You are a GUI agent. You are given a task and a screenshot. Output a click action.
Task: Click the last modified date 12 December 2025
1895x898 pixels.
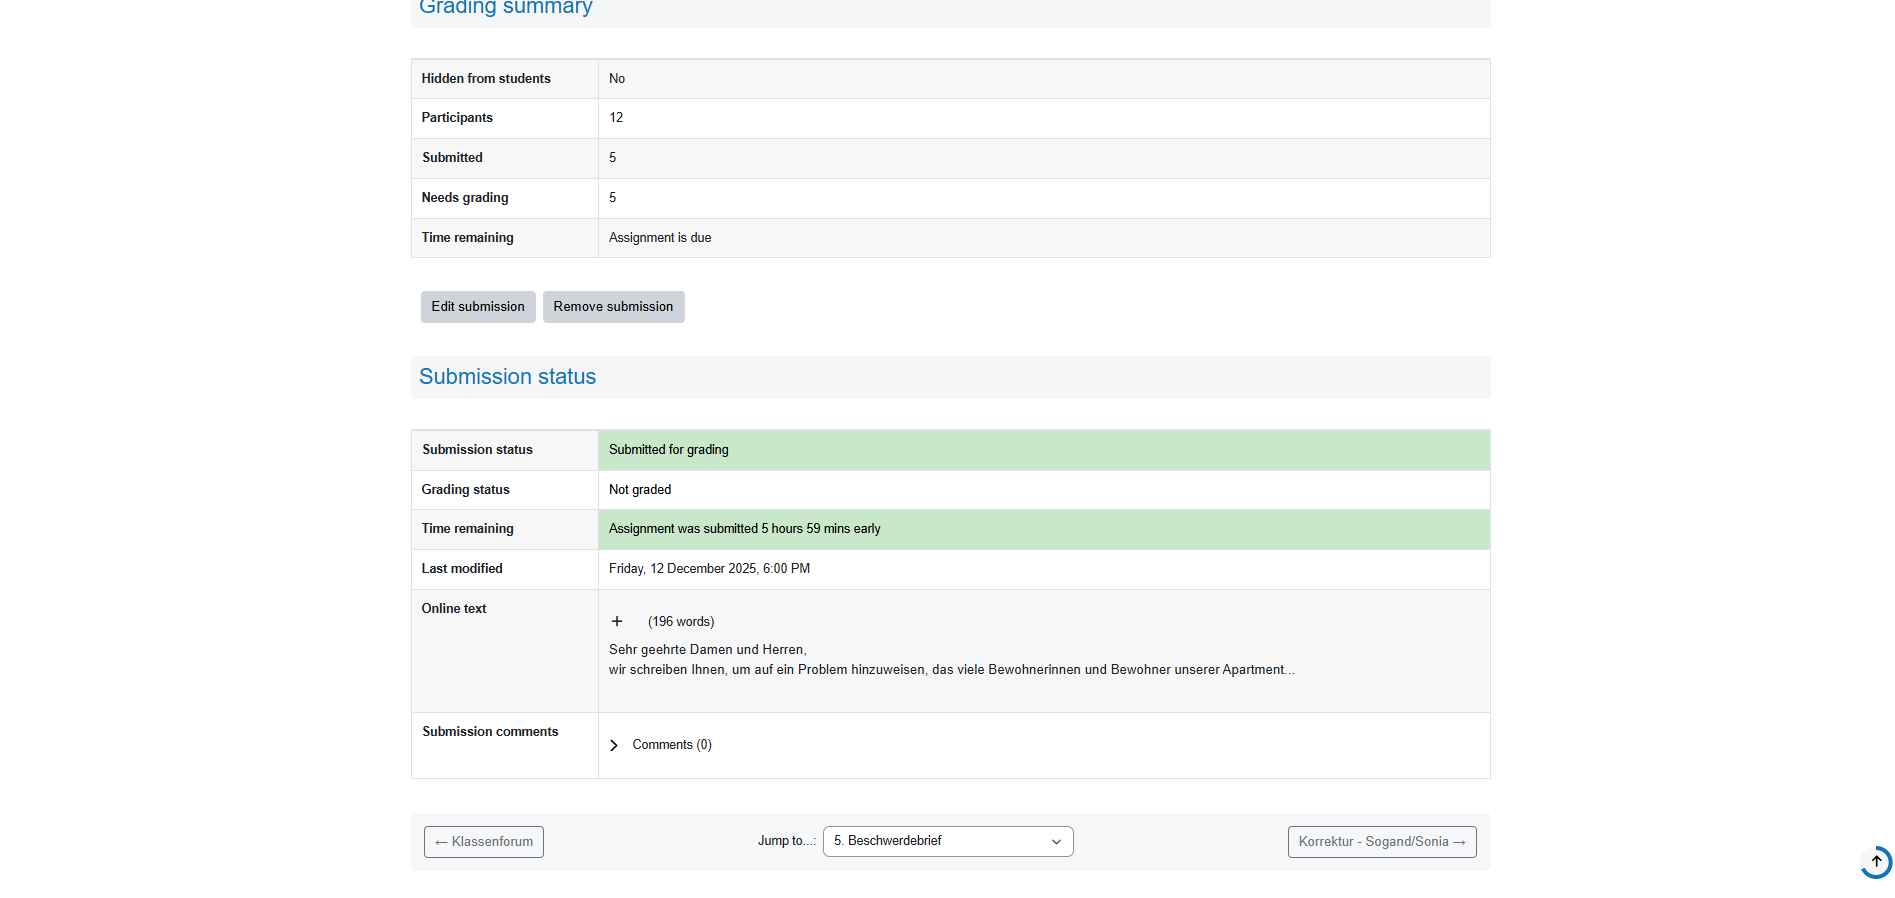pyautogui.click(x=709, y=569)
